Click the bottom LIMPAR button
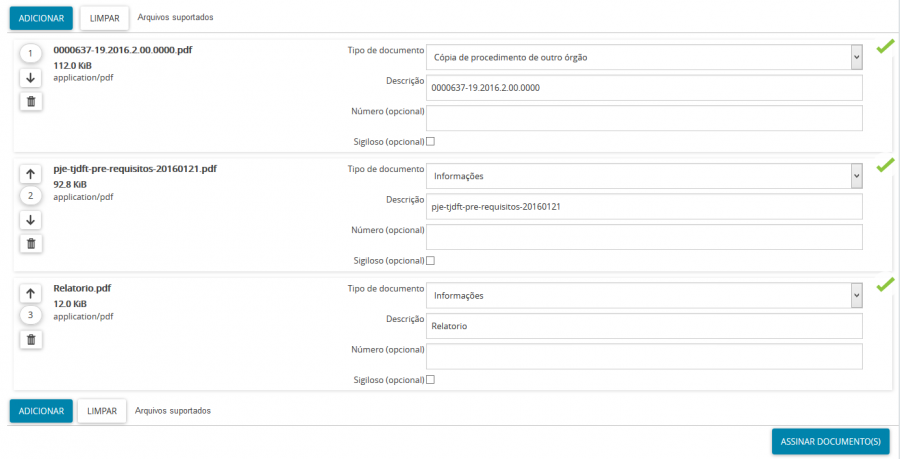This screenshot has width=900, height=459. point(102,411)
